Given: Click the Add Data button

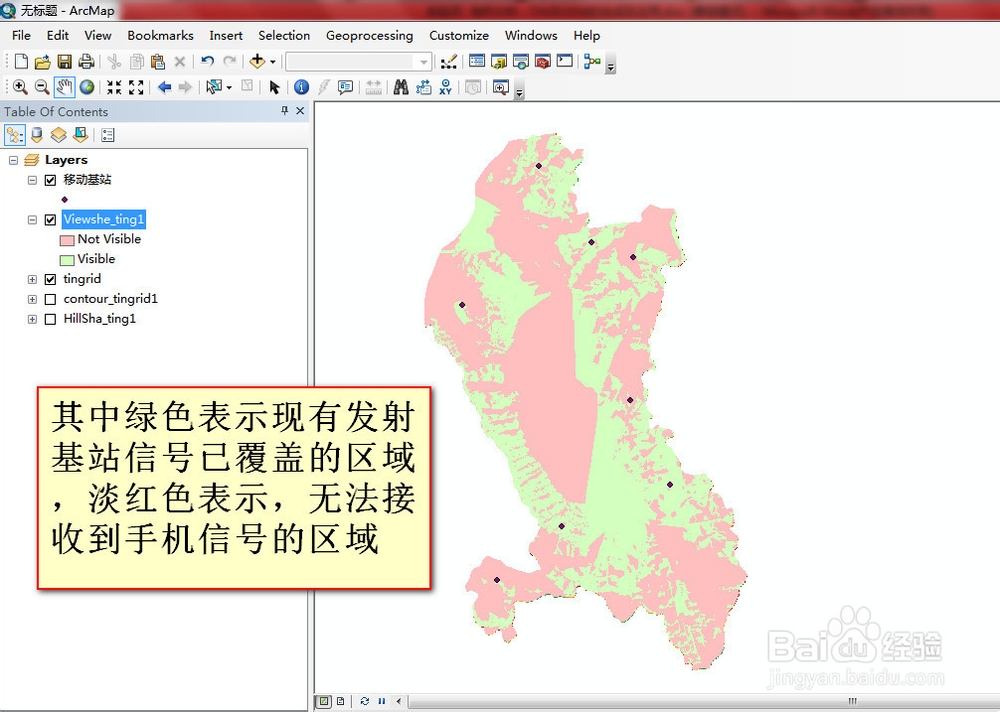Looking at the screenshot, I should point(257,61).
